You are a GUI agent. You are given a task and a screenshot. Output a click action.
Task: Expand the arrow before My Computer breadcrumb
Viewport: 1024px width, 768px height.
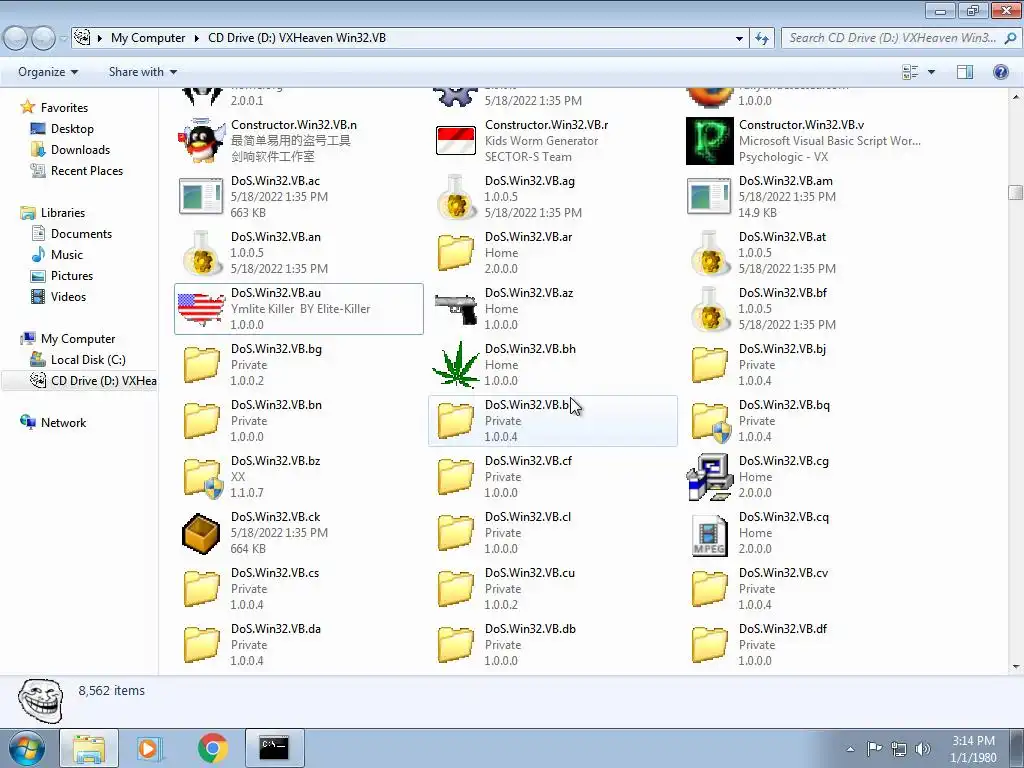tap(100, 38)
